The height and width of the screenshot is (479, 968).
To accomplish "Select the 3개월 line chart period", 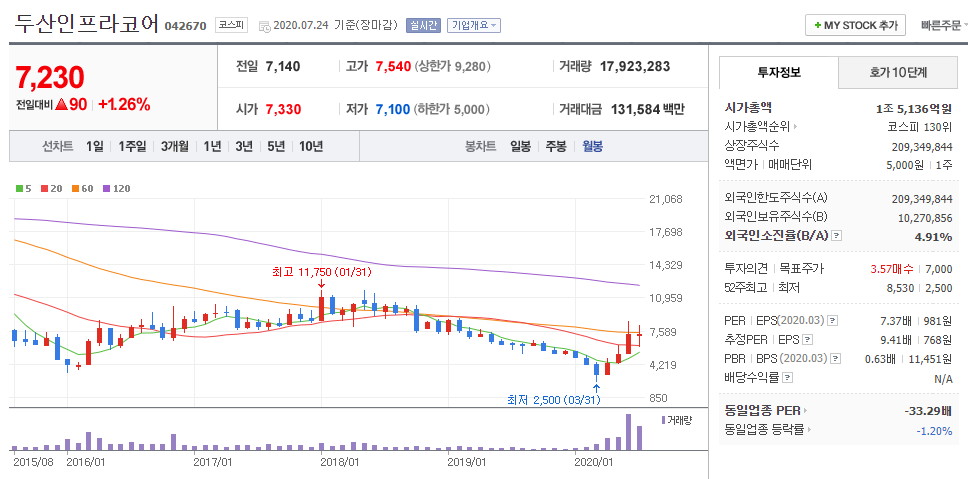I will (175, 146).
